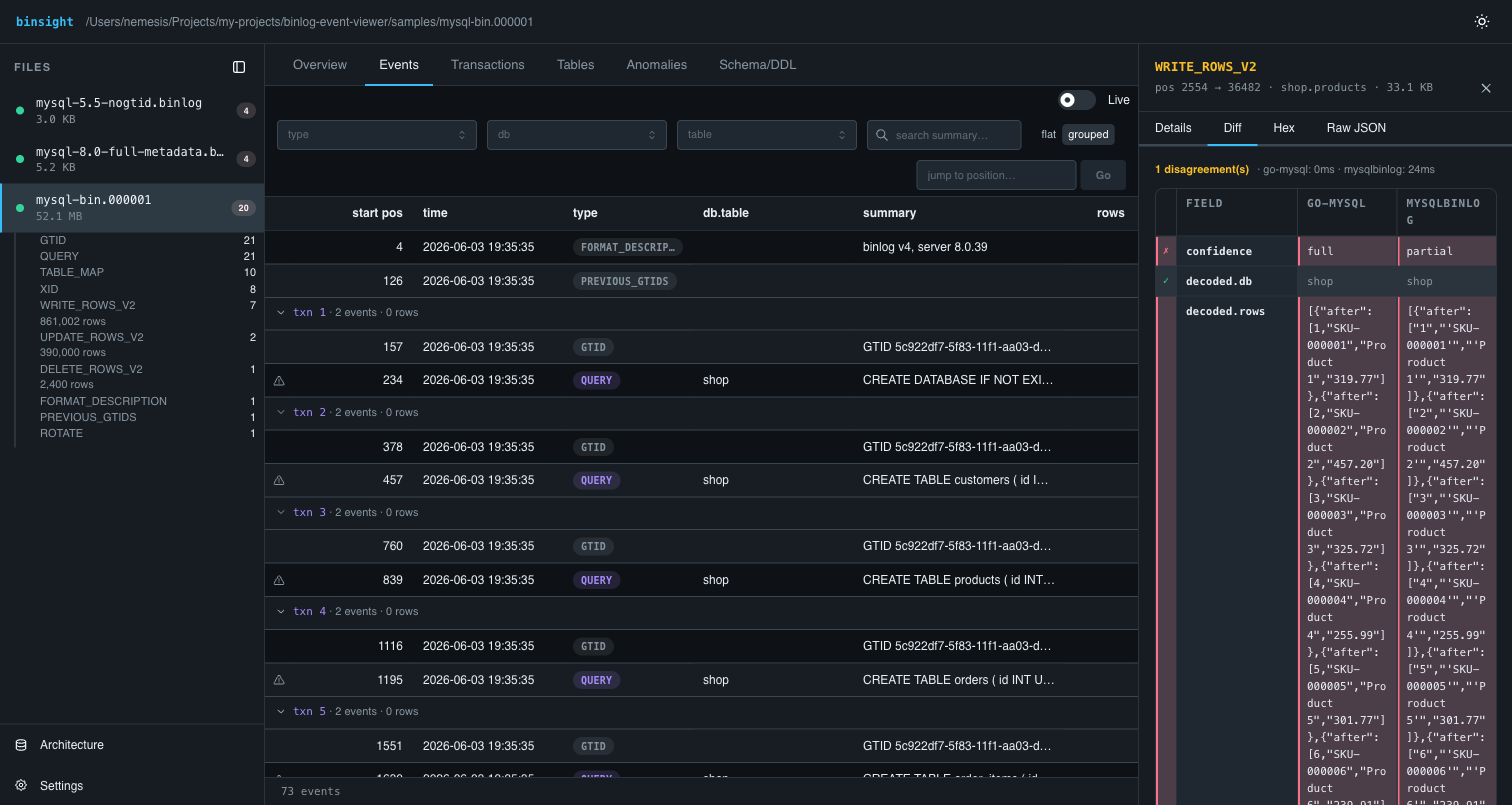Click the 'summary' column header
The image size is (1512, 805).
889,213
